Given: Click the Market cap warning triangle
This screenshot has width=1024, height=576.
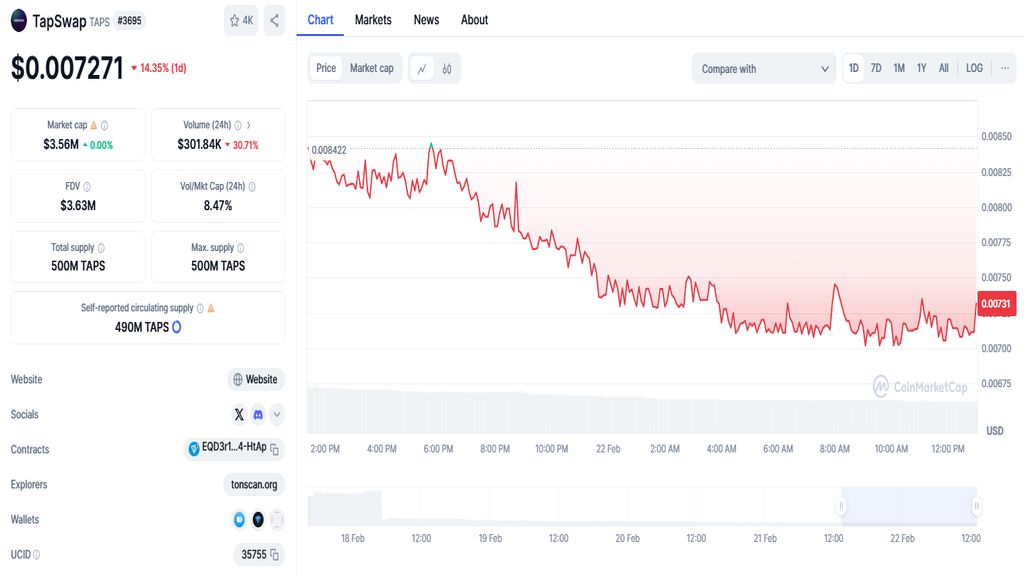Looking at the screenshot, I should [93, 125].
